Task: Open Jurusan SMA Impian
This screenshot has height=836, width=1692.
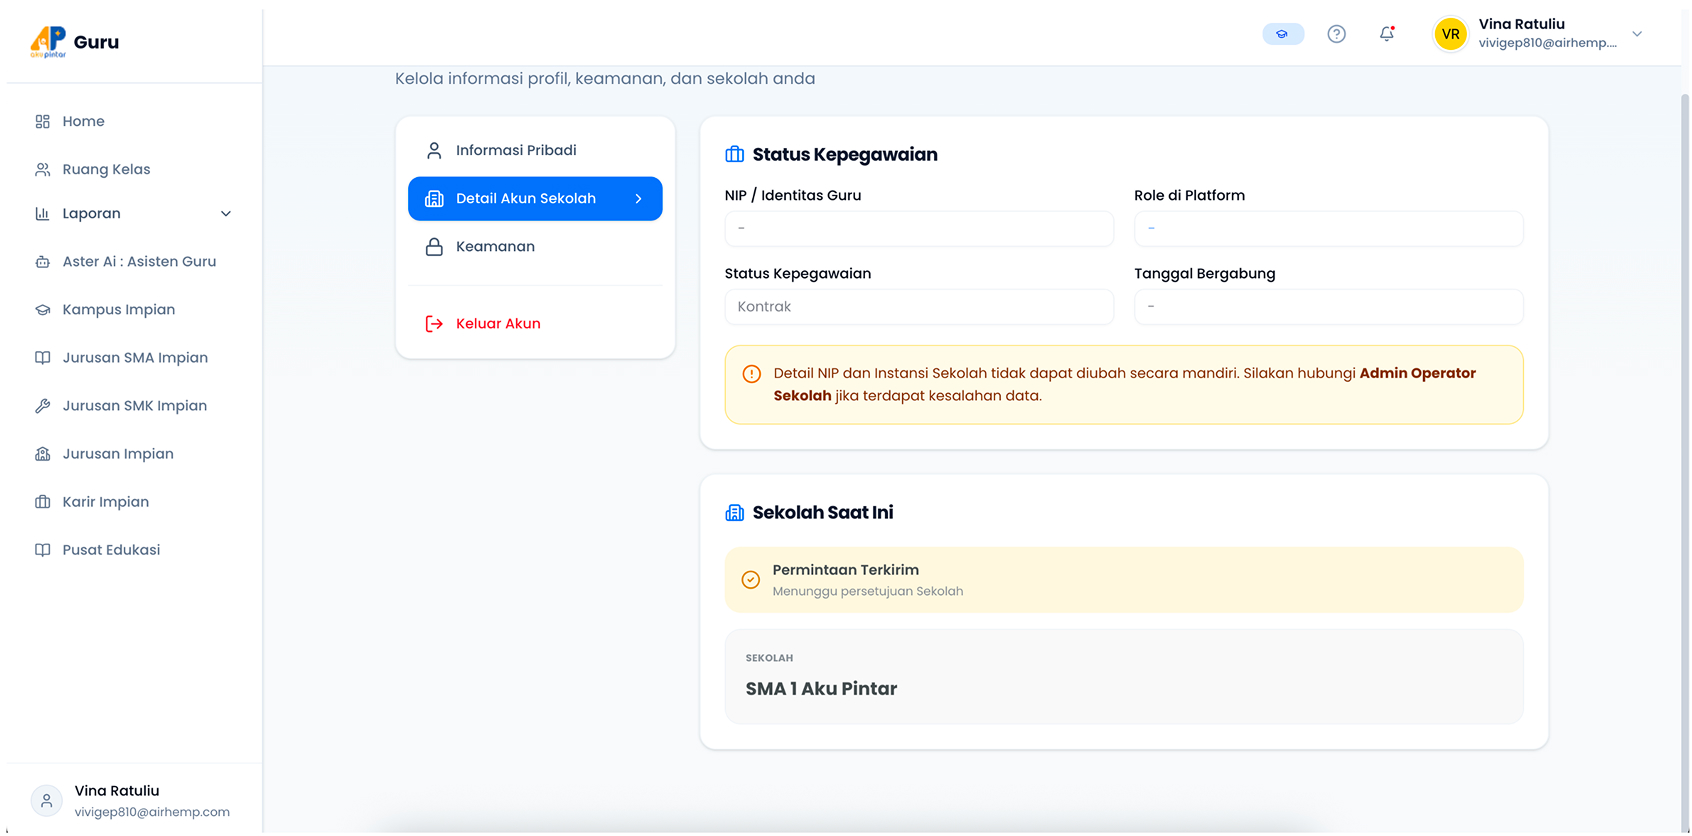Action: point(133,358)
